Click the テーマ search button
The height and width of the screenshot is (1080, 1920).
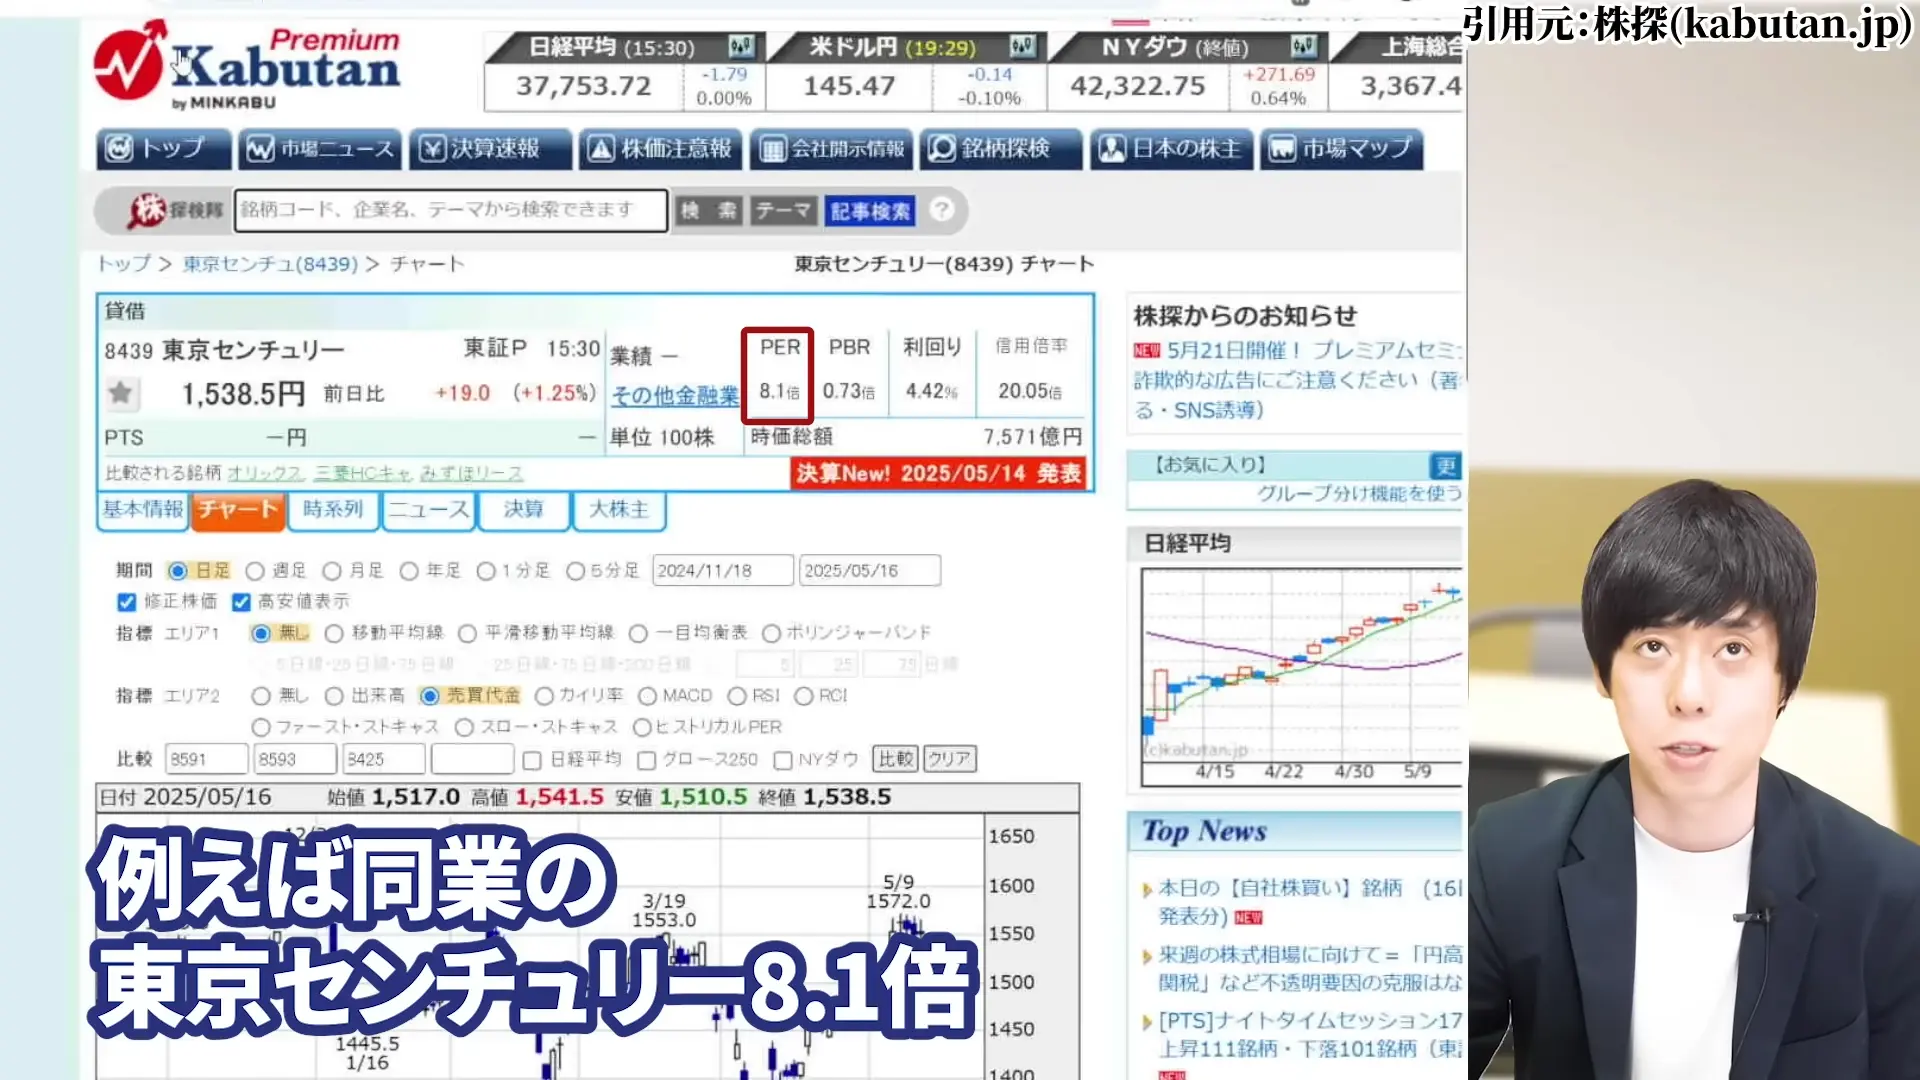[x=783, y=210]
